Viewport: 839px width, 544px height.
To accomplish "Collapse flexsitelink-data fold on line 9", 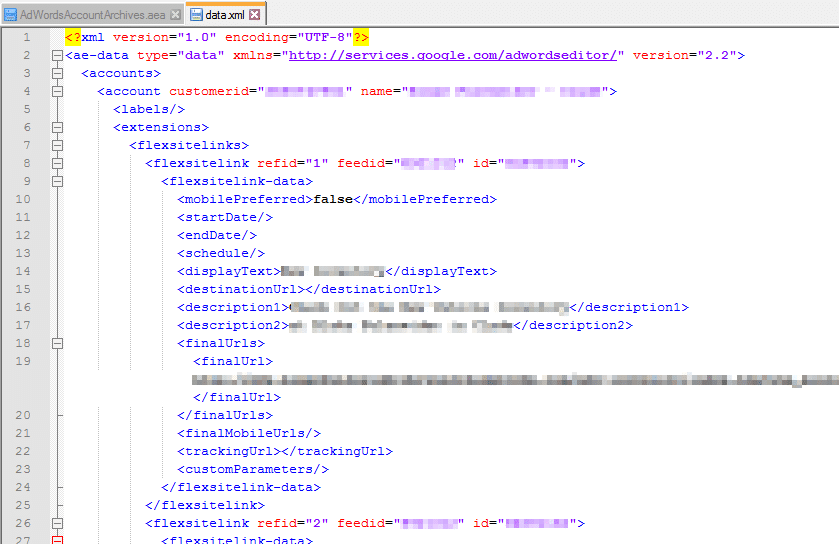I will pyautogui.click(x=57, y=181).
